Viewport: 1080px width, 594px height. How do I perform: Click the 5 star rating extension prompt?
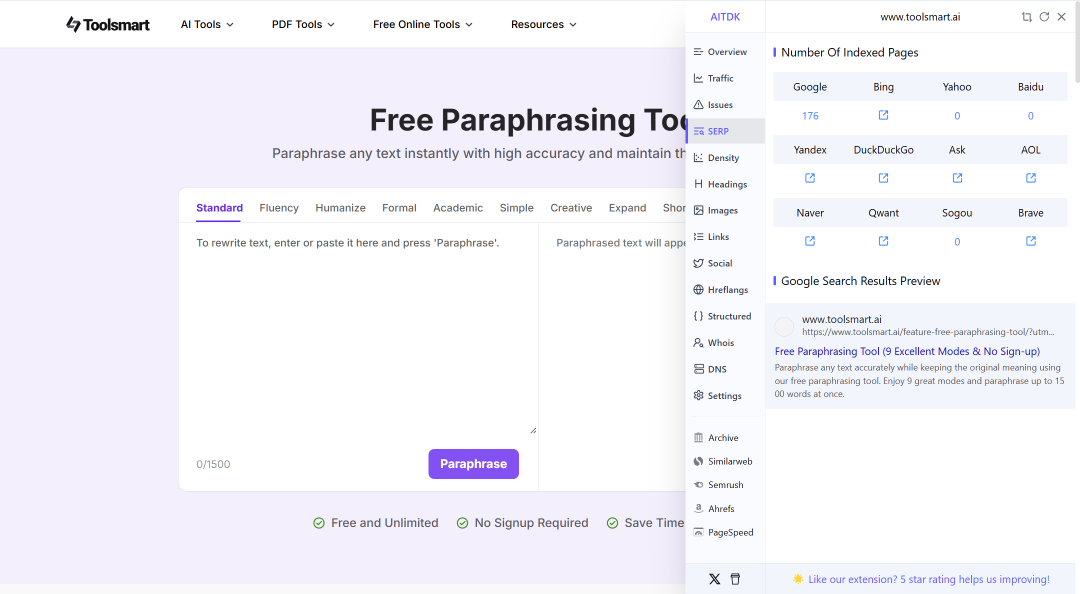(921, 580)
